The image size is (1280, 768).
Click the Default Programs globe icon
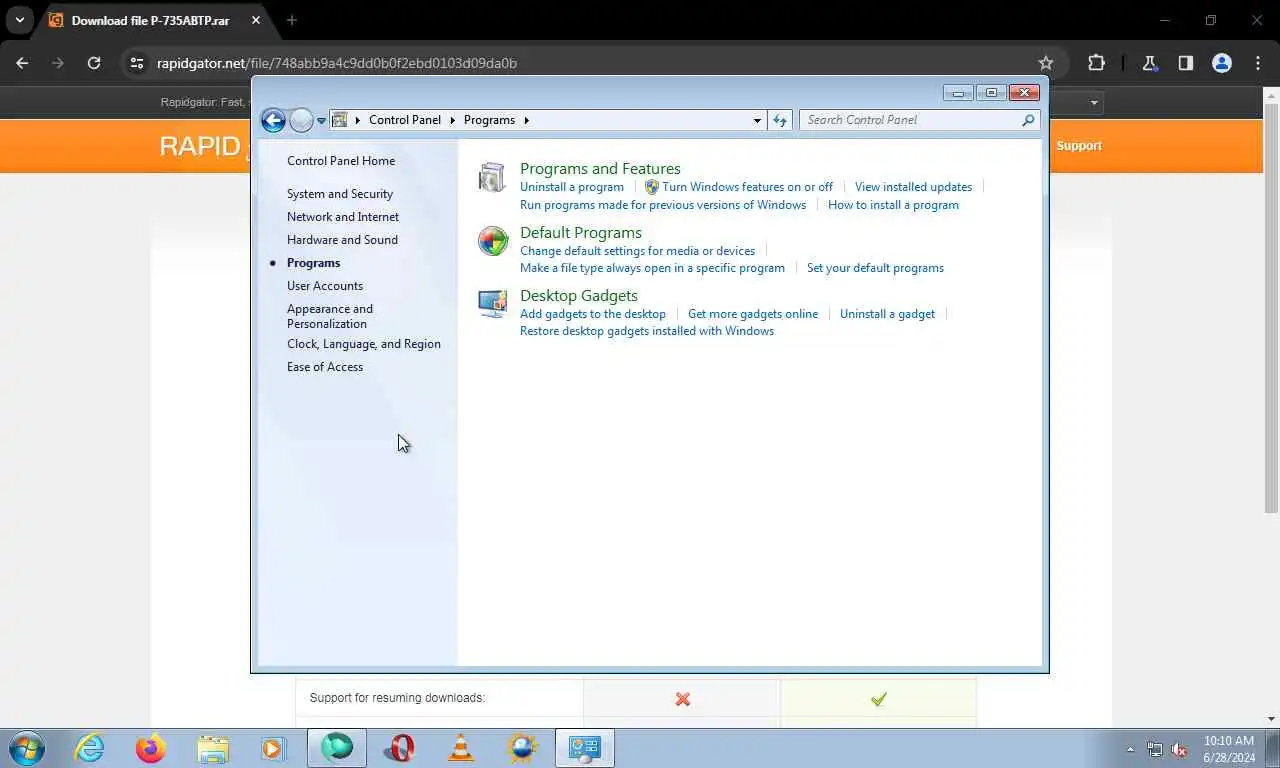click(x=493, y=241)
